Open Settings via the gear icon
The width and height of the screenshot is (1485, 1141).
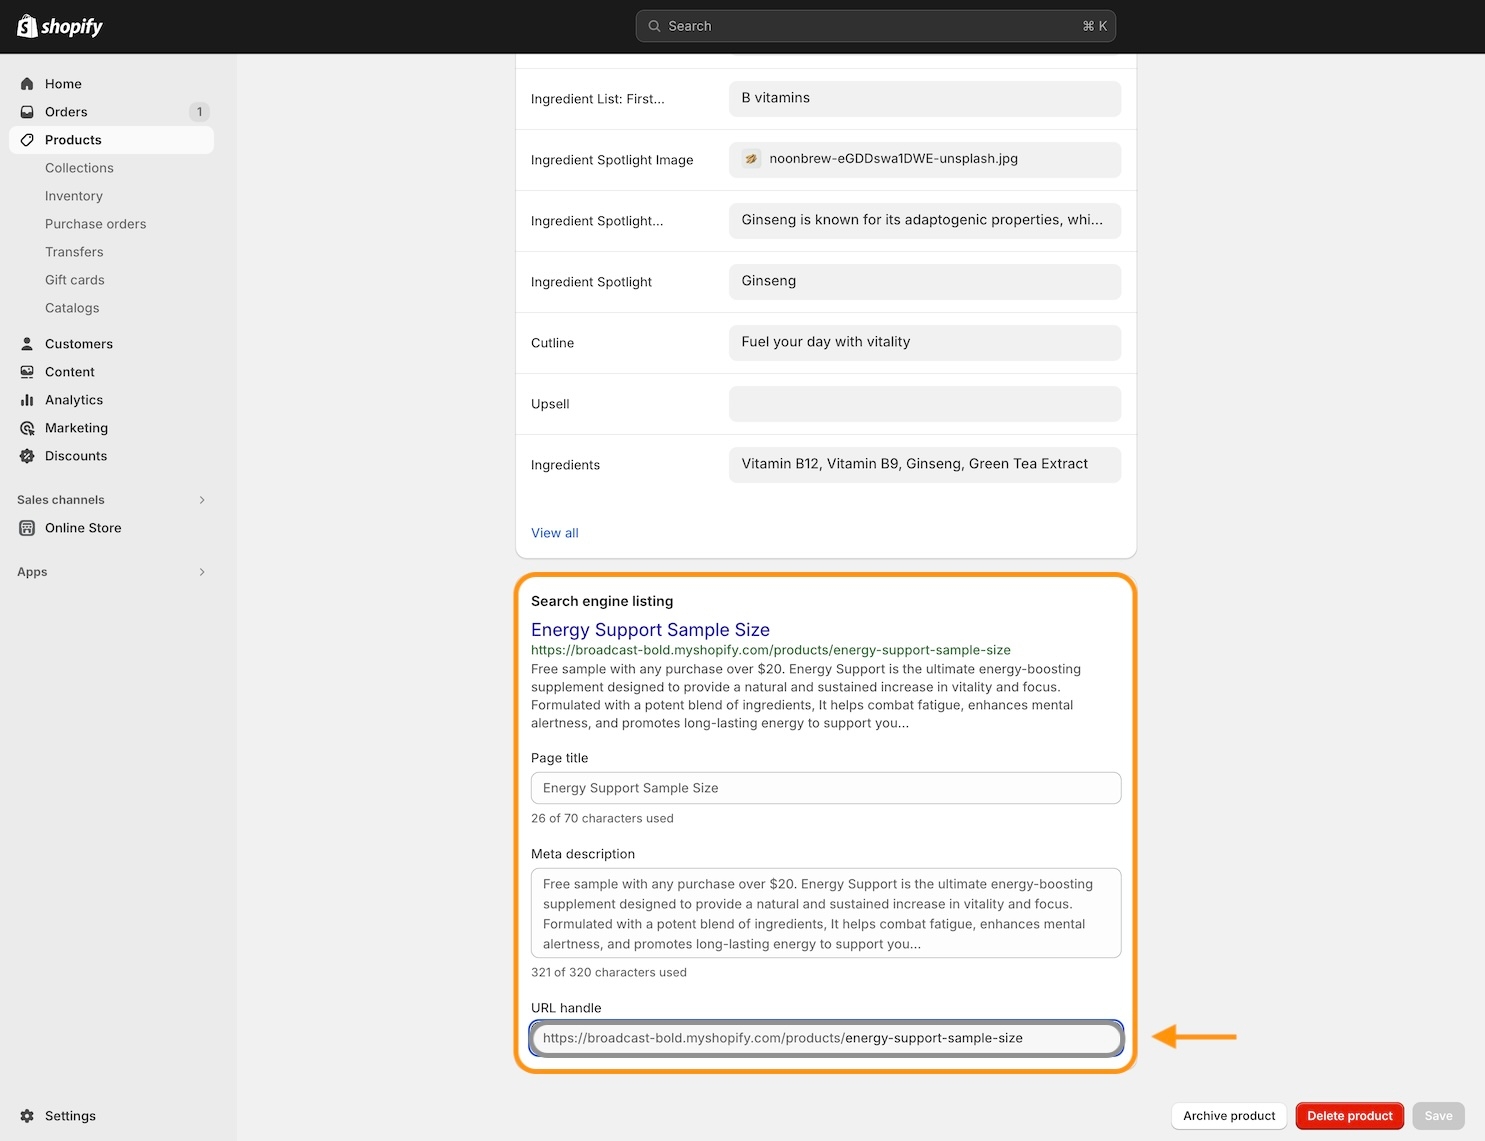coord(27,1116)
